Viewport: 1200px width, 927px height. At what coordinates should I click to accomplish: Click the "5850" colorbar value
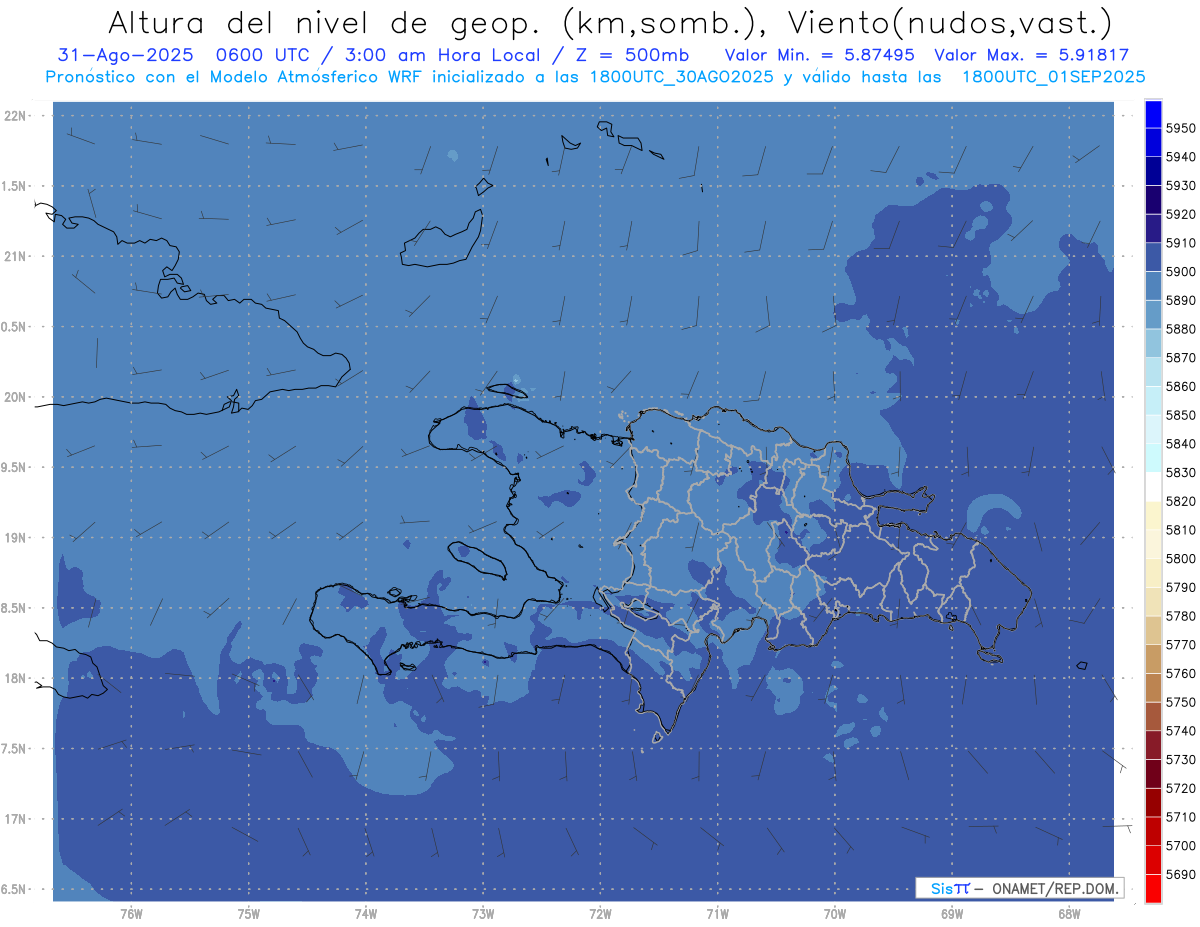click(x=1181, y=415)
